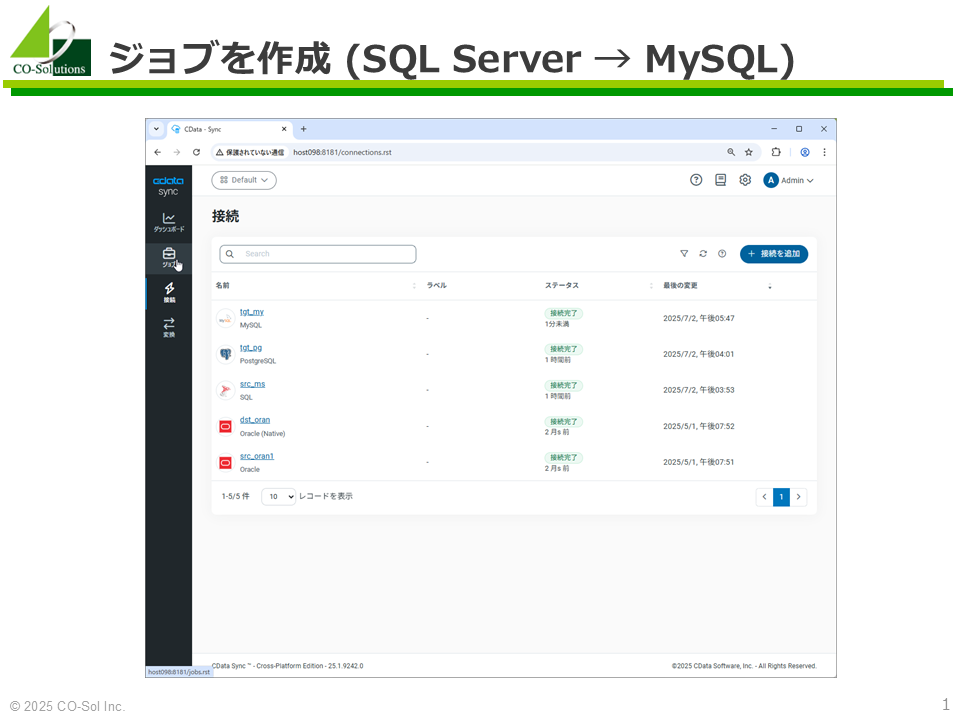The image size is (960, 720).
Task: Click the date 2025/7/2, 午後05:47
Action: pyautogui.click(x=699, y=318)
